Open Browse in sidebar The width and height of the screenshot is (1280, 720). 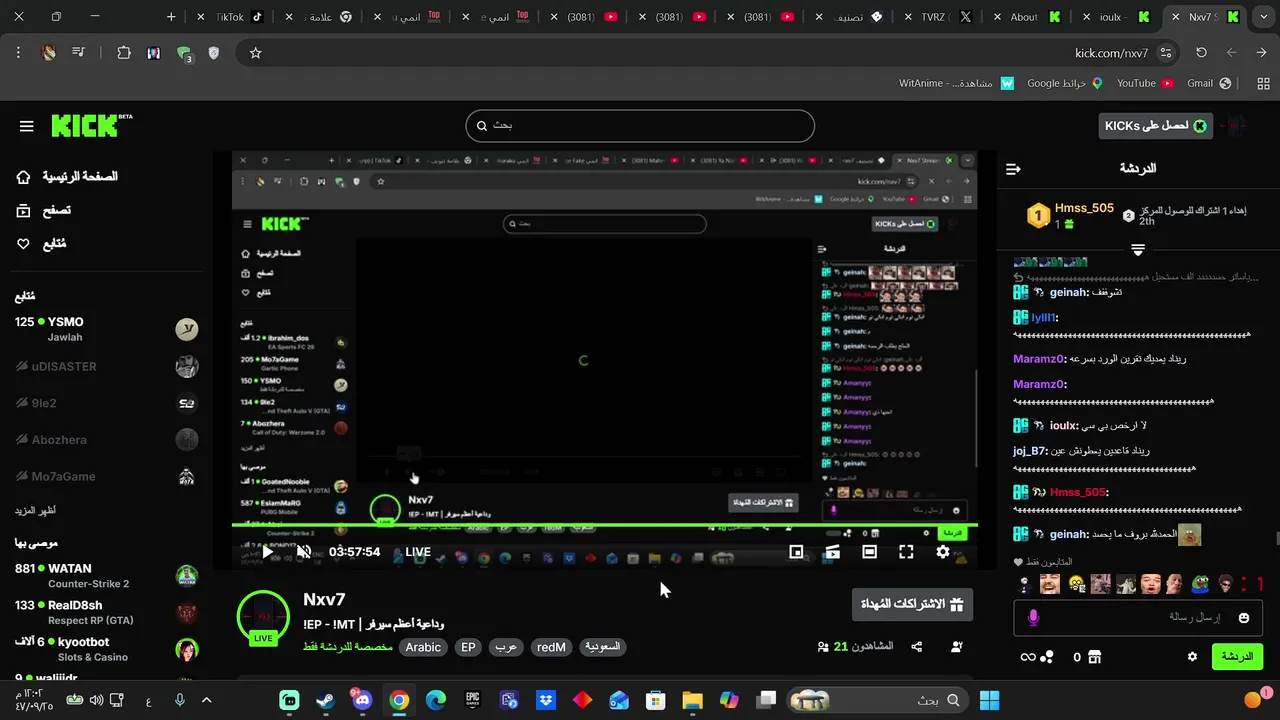tap(43, 210)
